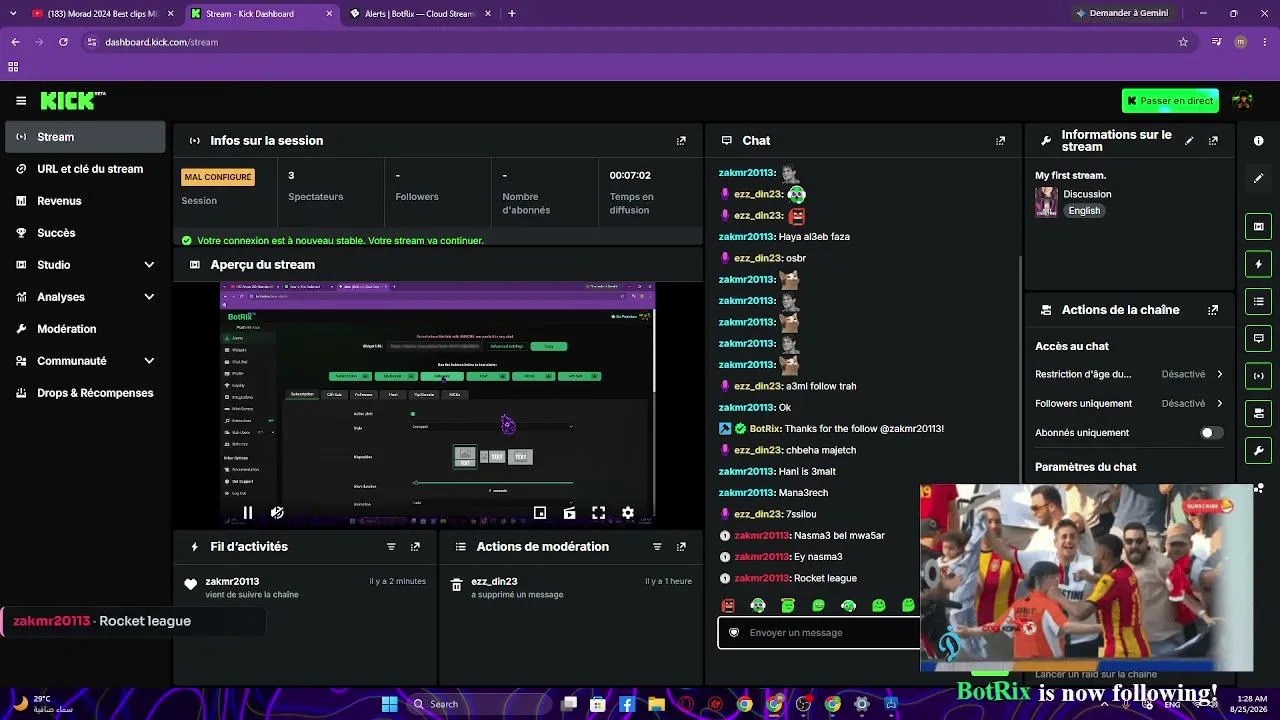Open Modération in the sidebar
This screenshot has height=720, width=1280.
[85, 329]
